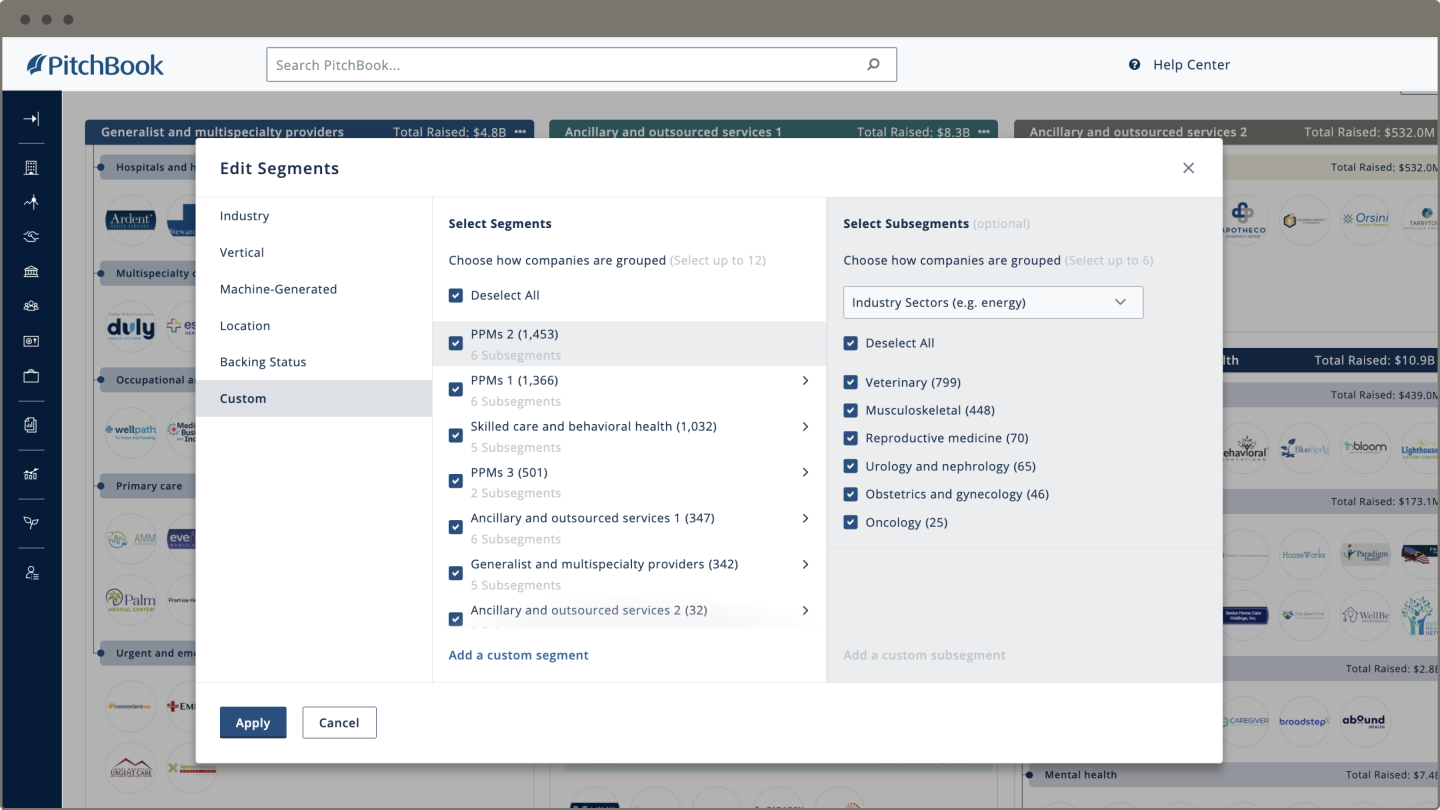Focus the Search PitchBook input field
Image resolution: width=1440 pixels, height=810 pixels.
point(581,65)
